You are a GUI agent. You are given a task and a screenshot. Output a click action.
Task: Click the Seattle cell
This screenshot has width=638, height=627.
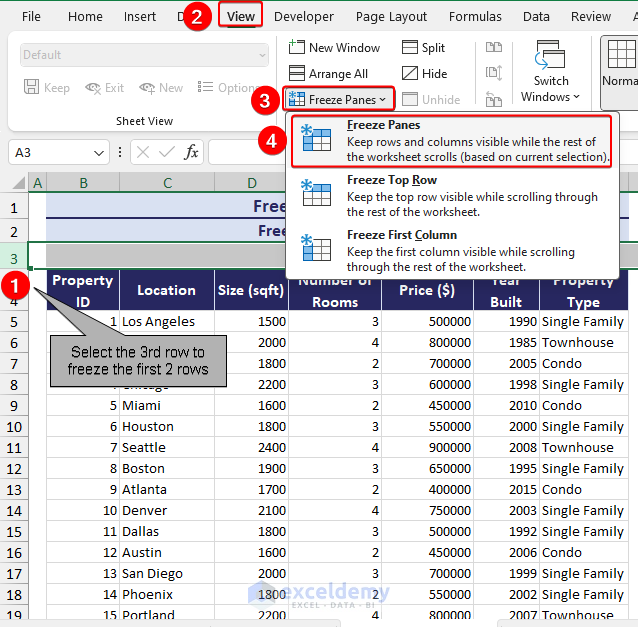[167, 448]
